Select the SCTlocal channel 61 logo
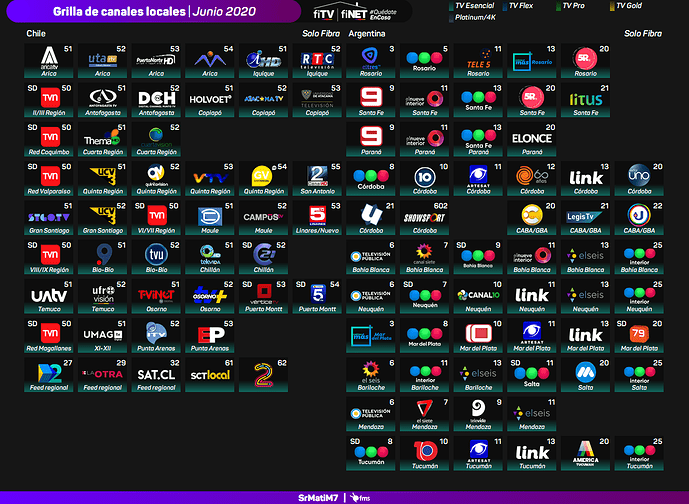Viewport: 689px width, 504px height. (x=210, y=375)
